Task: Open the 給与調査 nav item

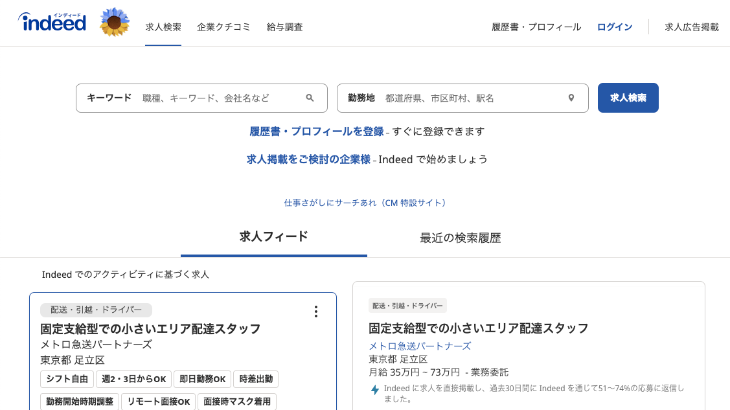Action: point(284,27)
